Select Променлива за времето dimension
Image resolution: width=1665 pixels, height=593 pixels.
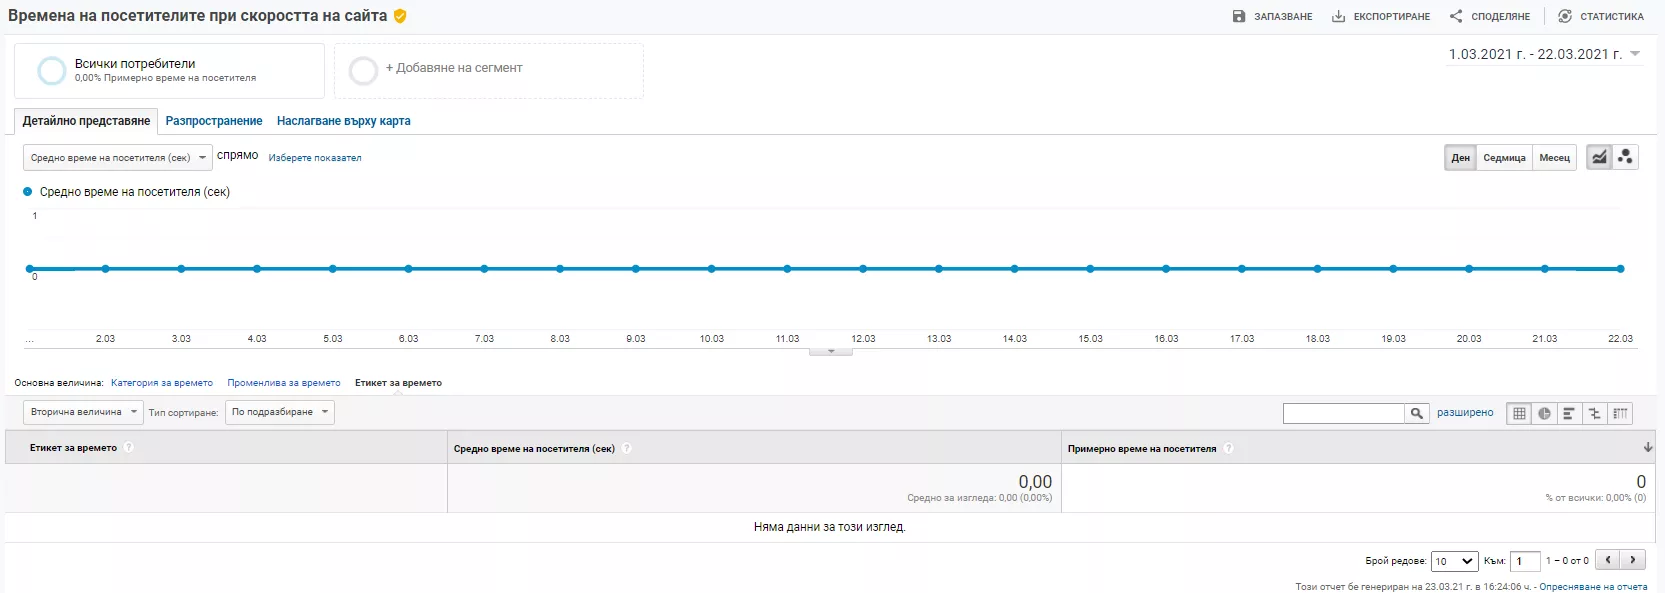pos(284,383)
